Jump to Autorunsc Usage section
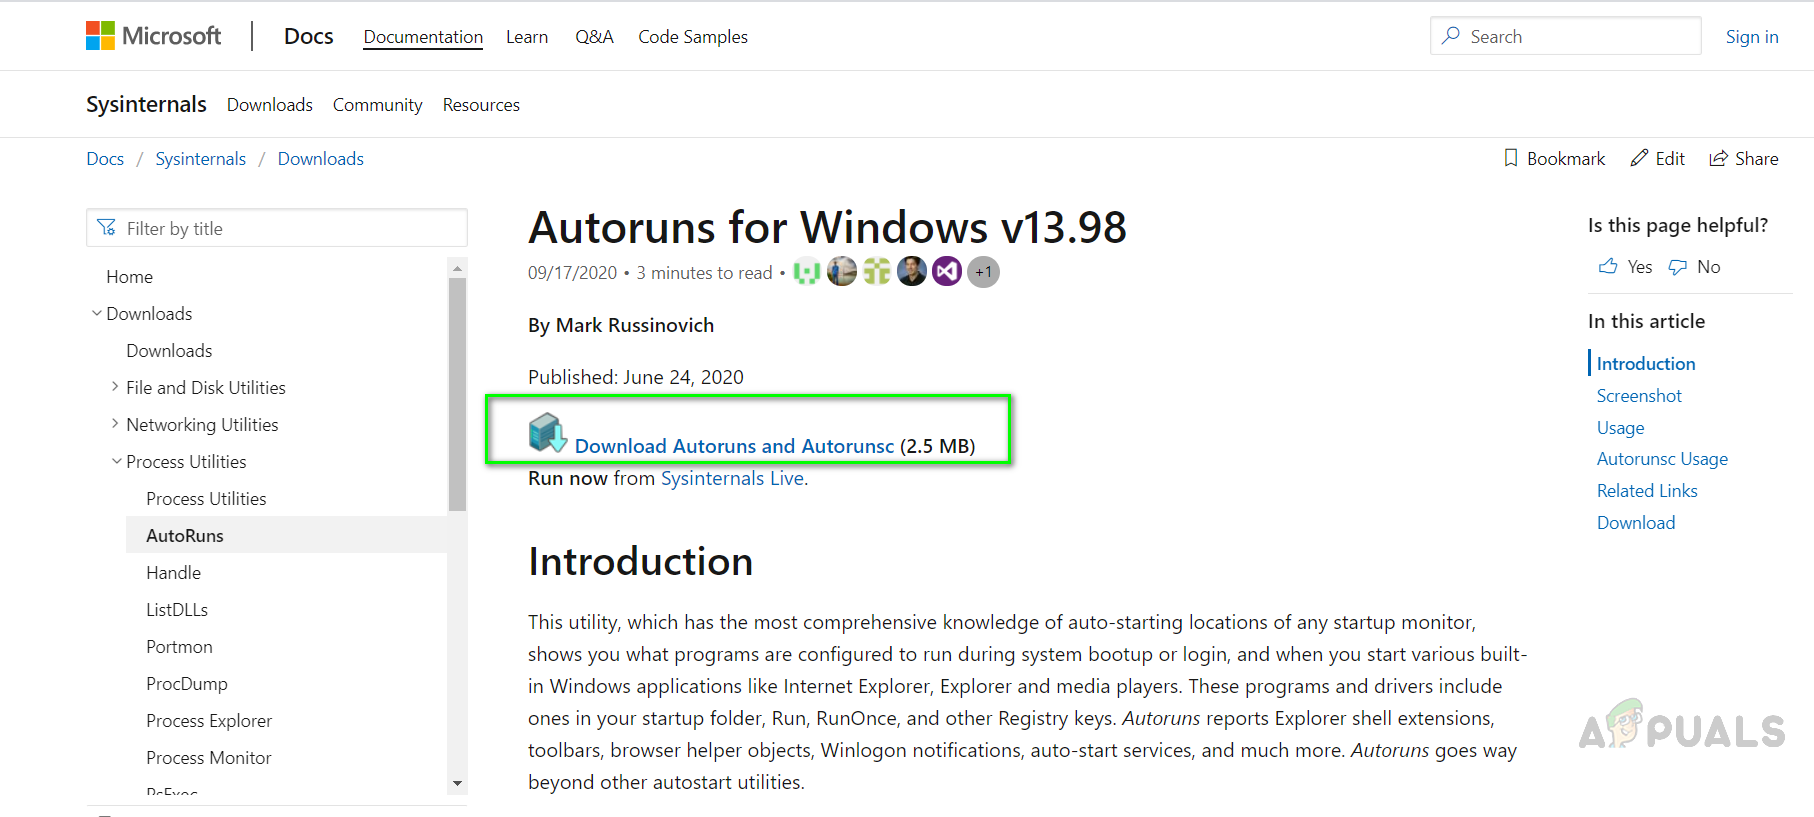Image resolution: width=1814 pixels, height=817 pixels. coord(1662,459)
